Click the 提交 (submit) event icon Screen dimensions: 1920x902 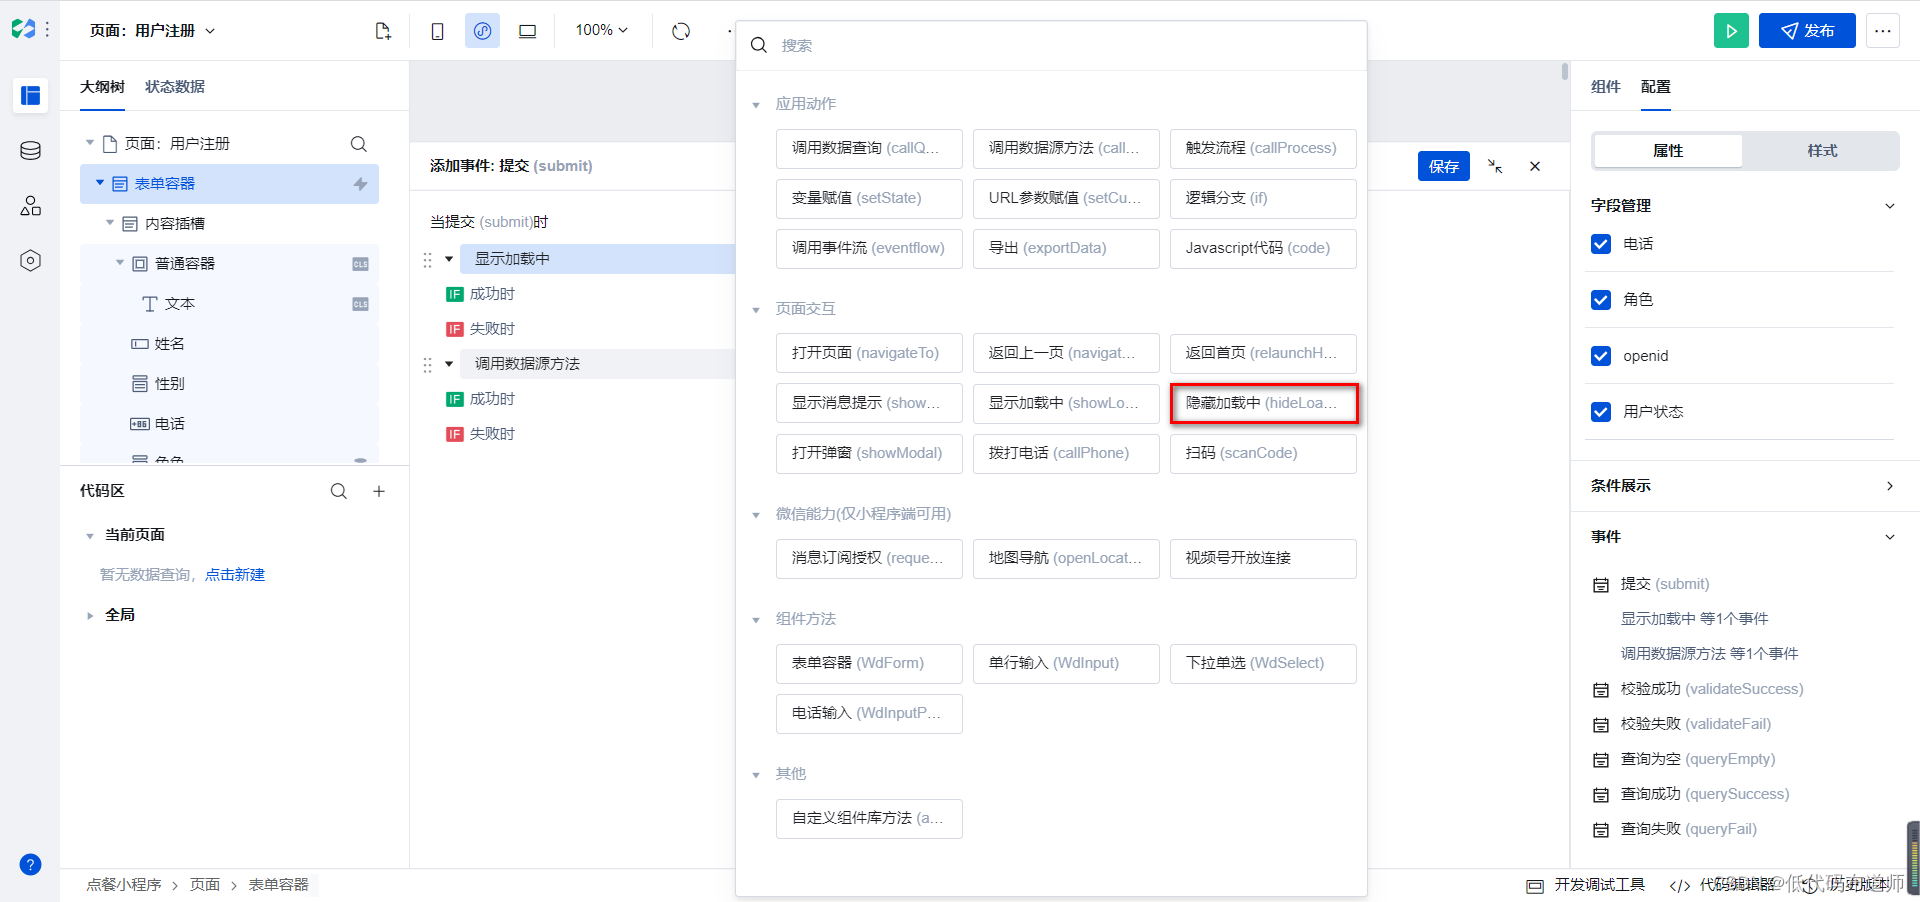1601,585
